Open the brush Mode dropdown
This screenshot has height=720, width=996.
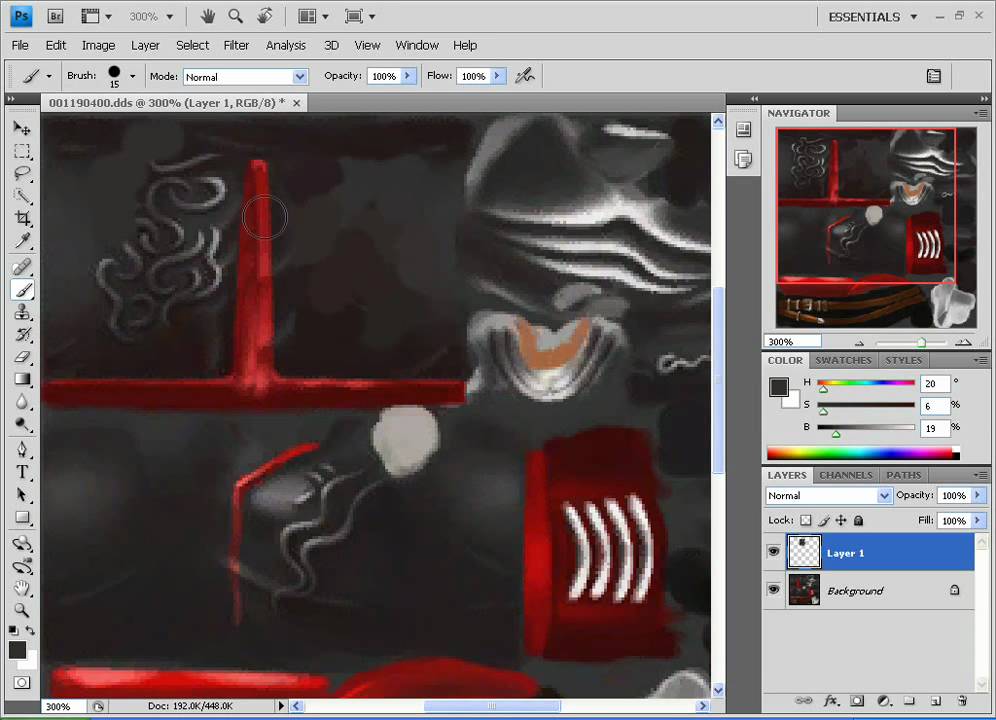point(299,77)
